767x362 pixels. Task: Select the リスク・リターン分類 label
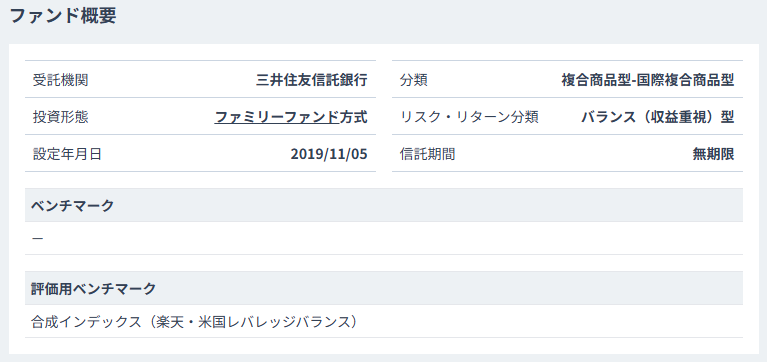469,117
